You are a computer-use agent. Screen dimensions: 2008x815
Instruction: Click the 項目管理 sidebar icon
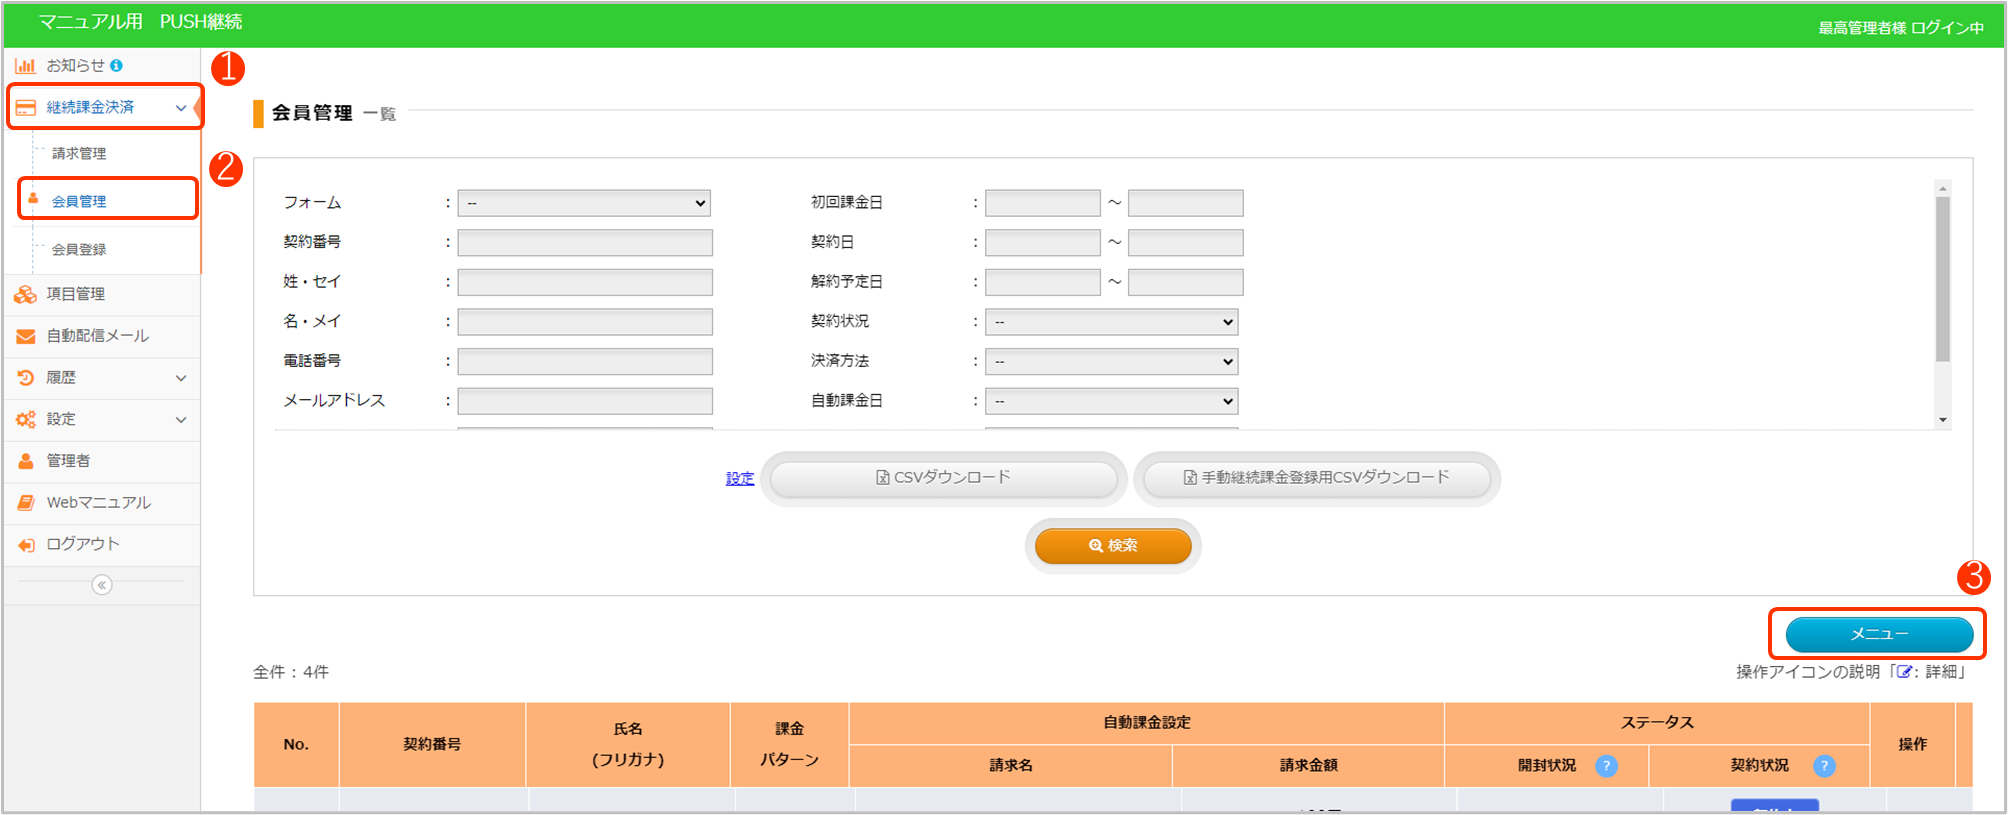point(26,294)
